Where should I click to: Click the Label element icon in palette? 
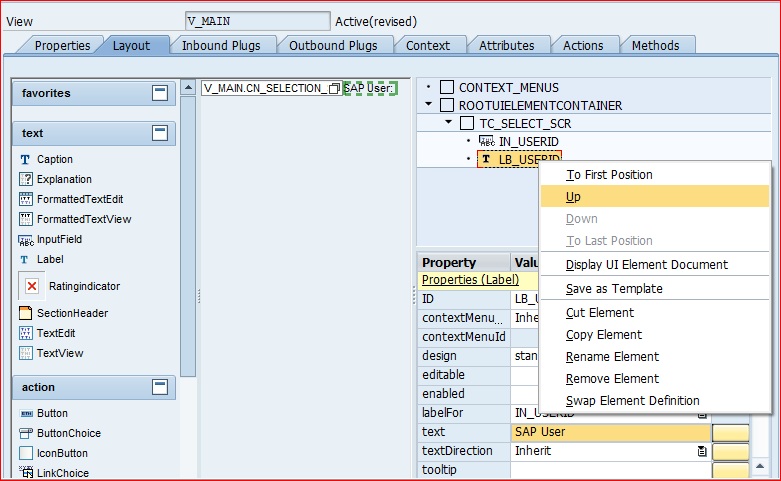pos(24,259)
